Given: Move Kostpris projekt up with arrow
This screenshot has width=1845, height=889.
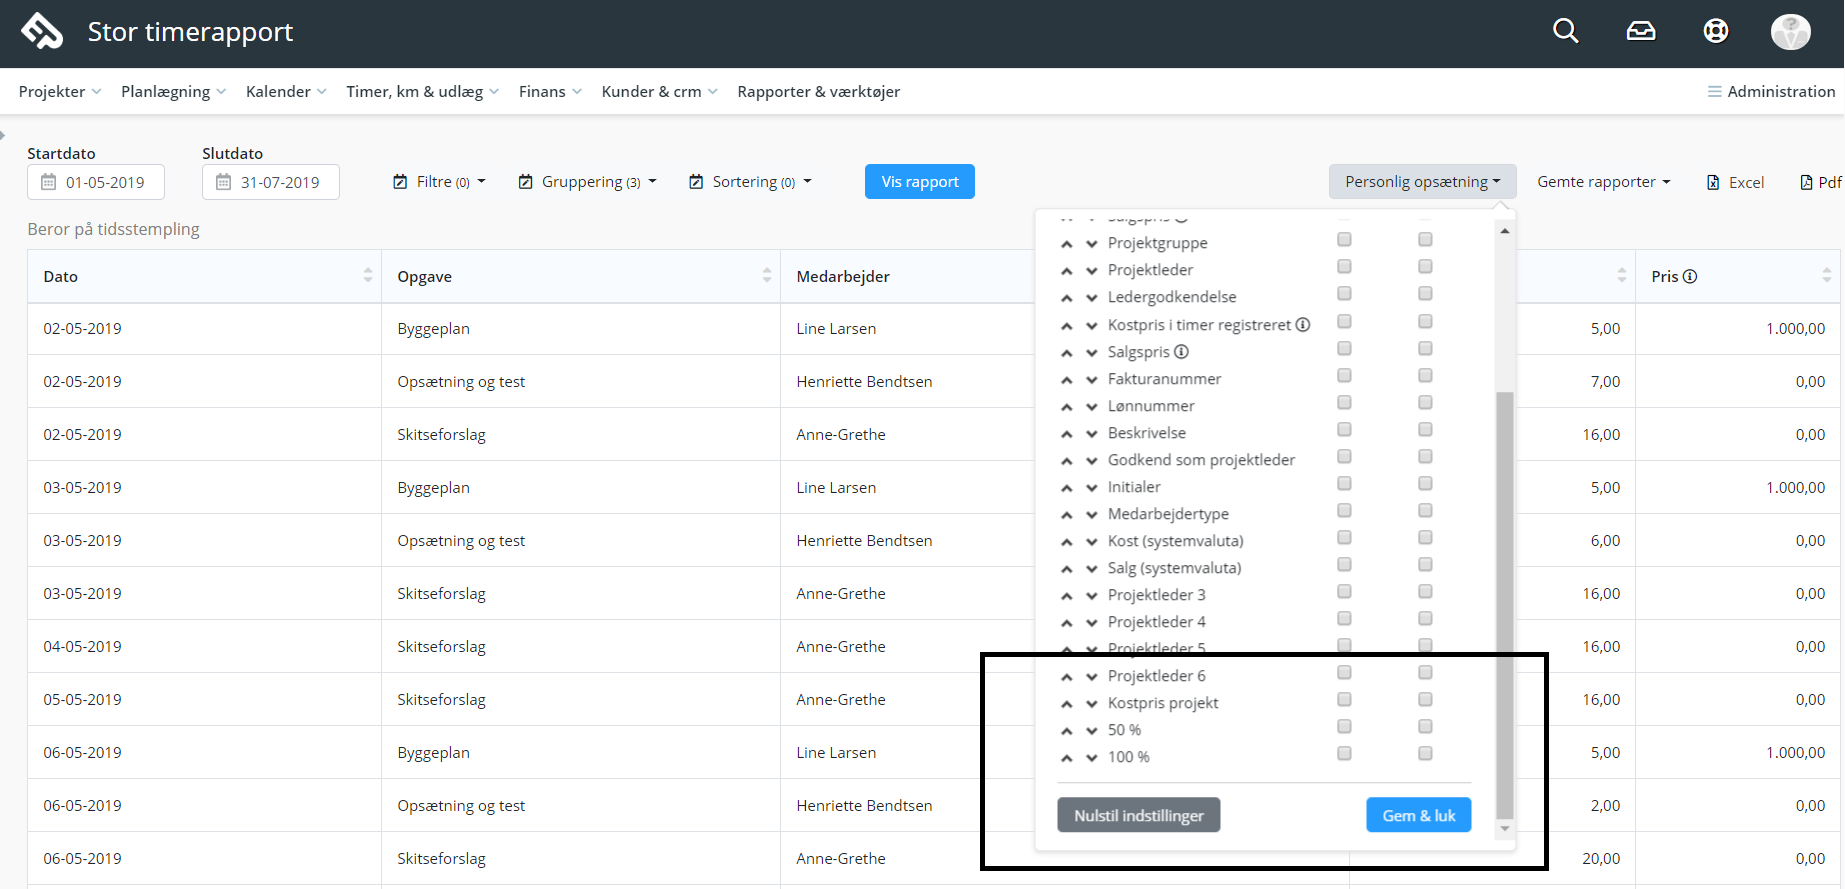Looking at the screenshot, I should (1067, 704).
